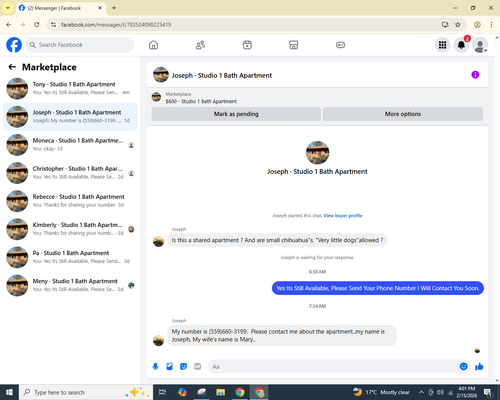Screen dimensions: 500x400
Task: Open the notifications bell icon
Action: (x=461, y=45)
